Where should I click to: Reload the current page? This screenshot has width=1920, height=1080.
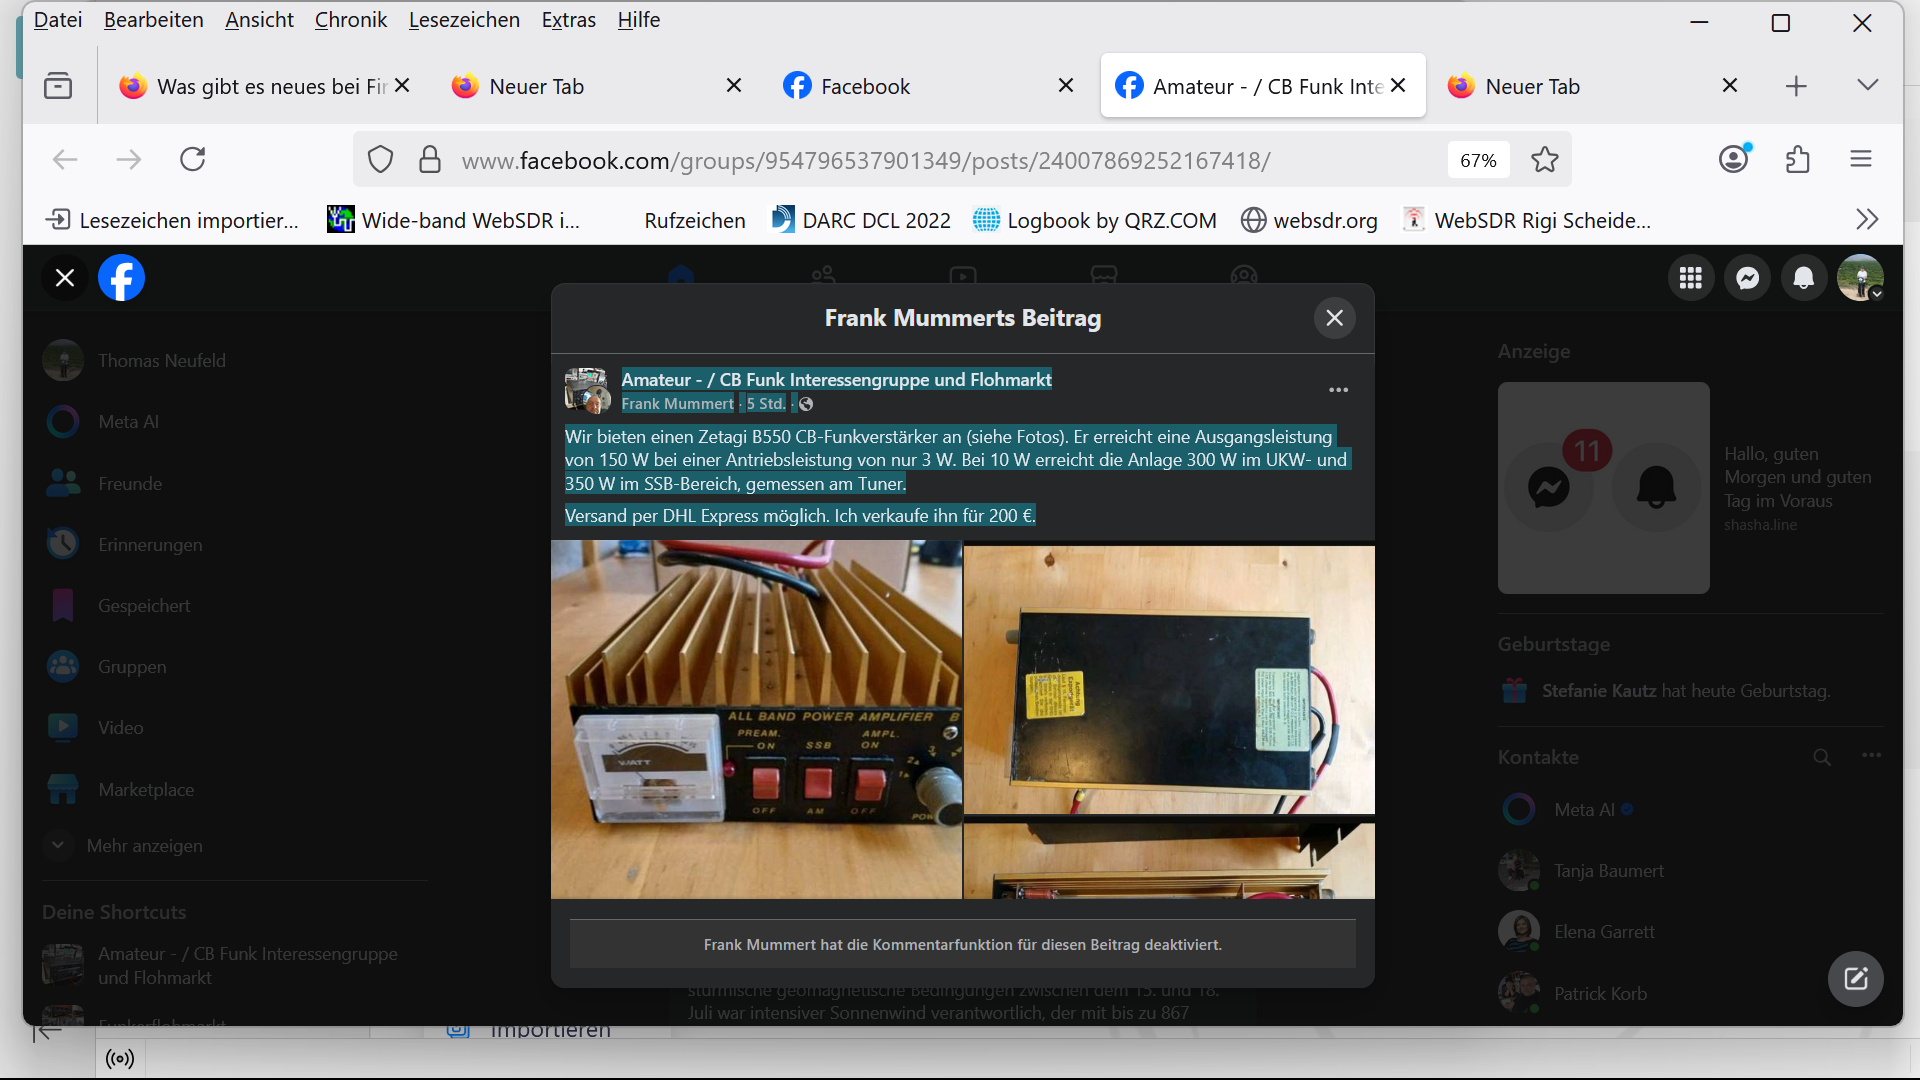(x=193, y=160)
